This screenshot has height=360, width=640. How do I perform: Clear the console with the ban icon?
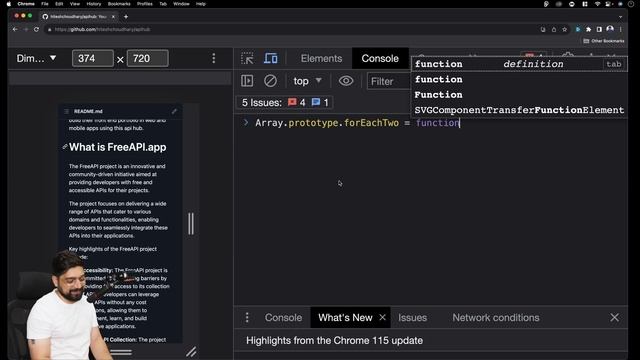pyautogui.click(x=270, y=81)
